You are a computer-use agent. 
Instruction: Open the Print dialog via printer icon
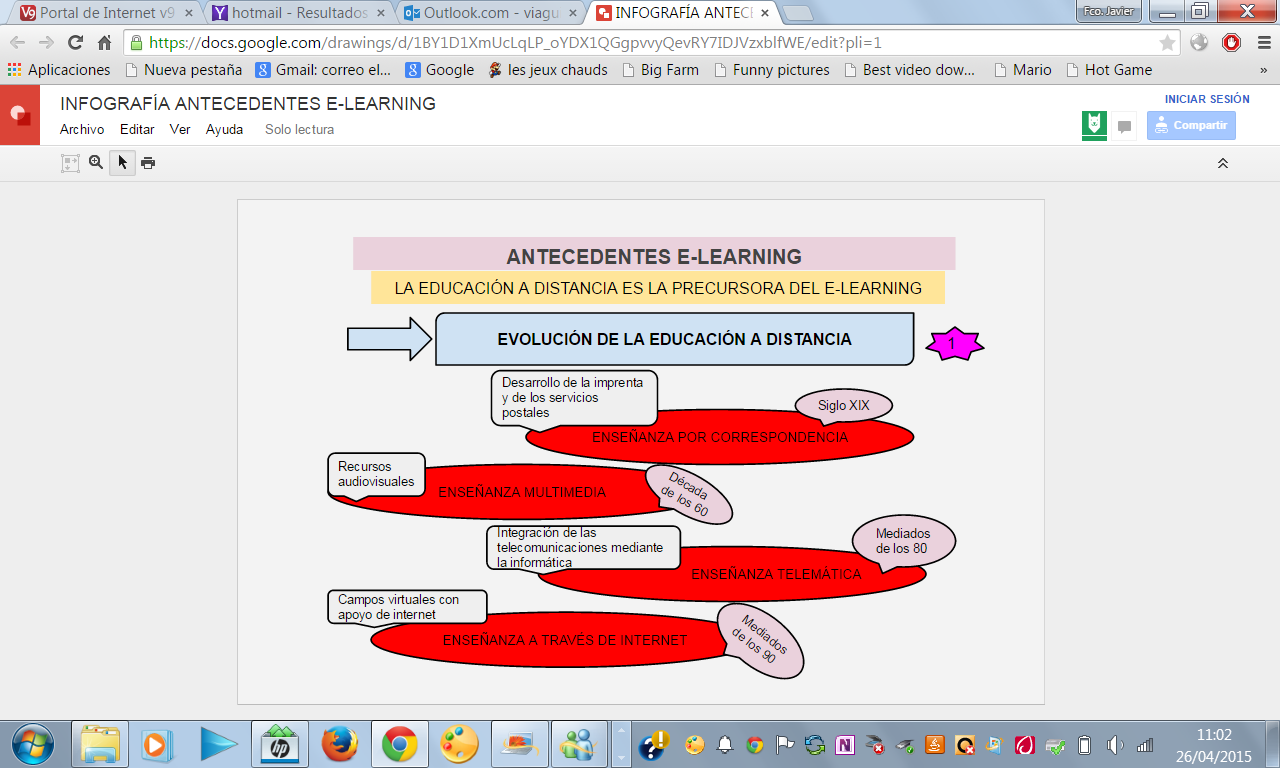pos(147,162)
